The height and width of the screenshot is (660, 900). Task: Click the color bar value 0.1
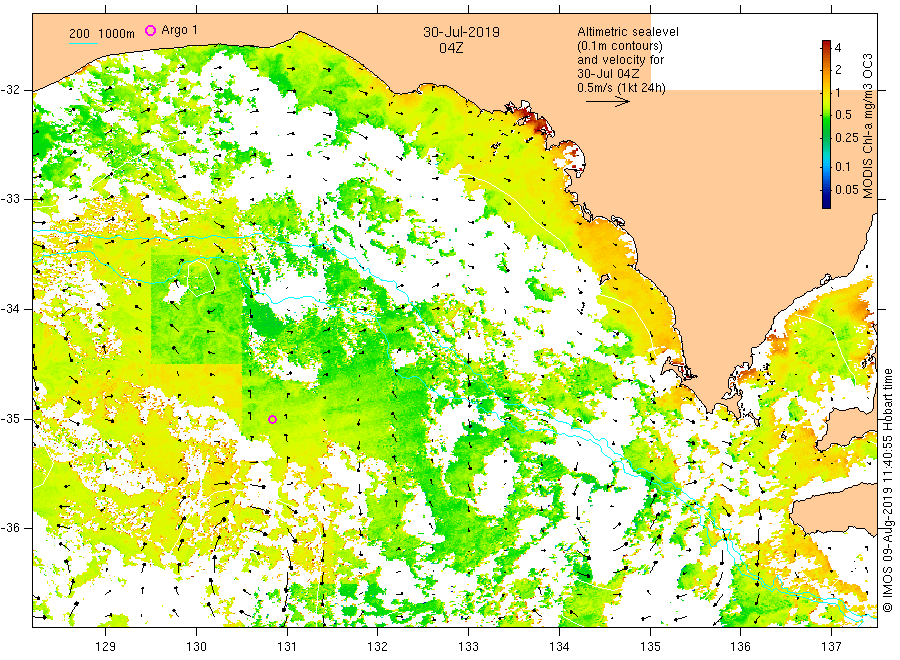[843, 167]
